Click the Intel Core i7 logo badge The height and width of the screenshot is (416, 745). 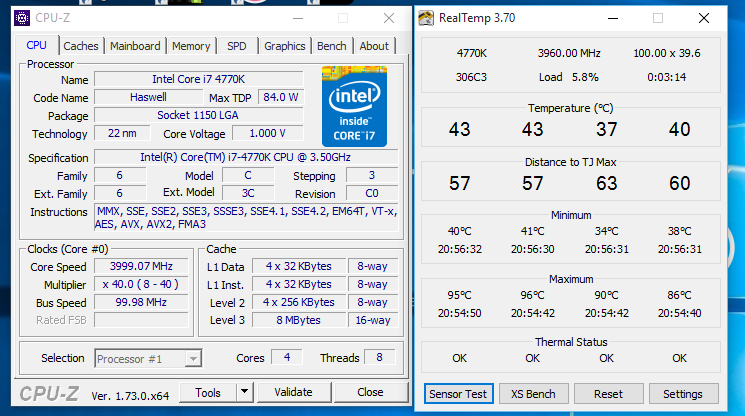tap(354, 106)
